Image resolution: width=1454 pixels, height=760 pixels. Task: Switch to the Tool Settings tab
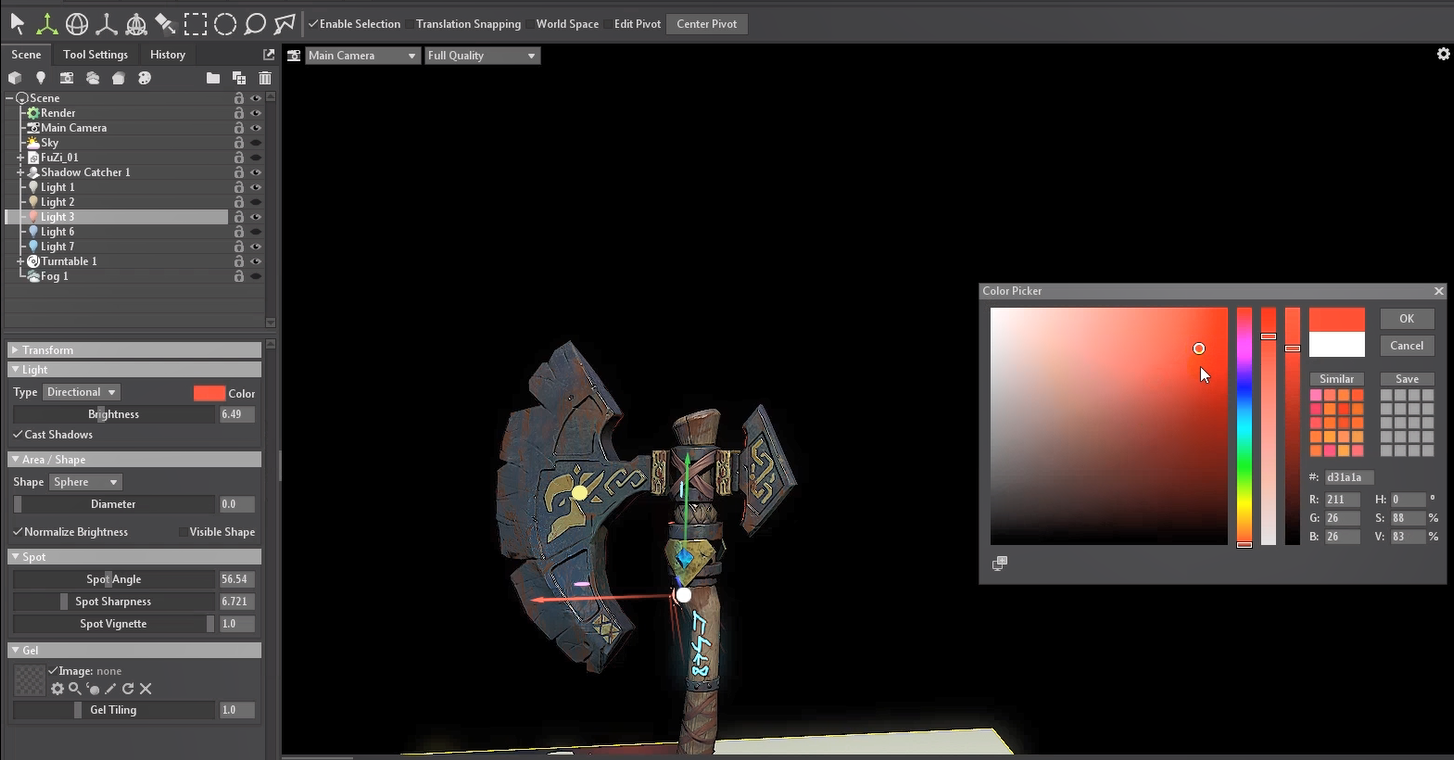(x=95, y=55)
